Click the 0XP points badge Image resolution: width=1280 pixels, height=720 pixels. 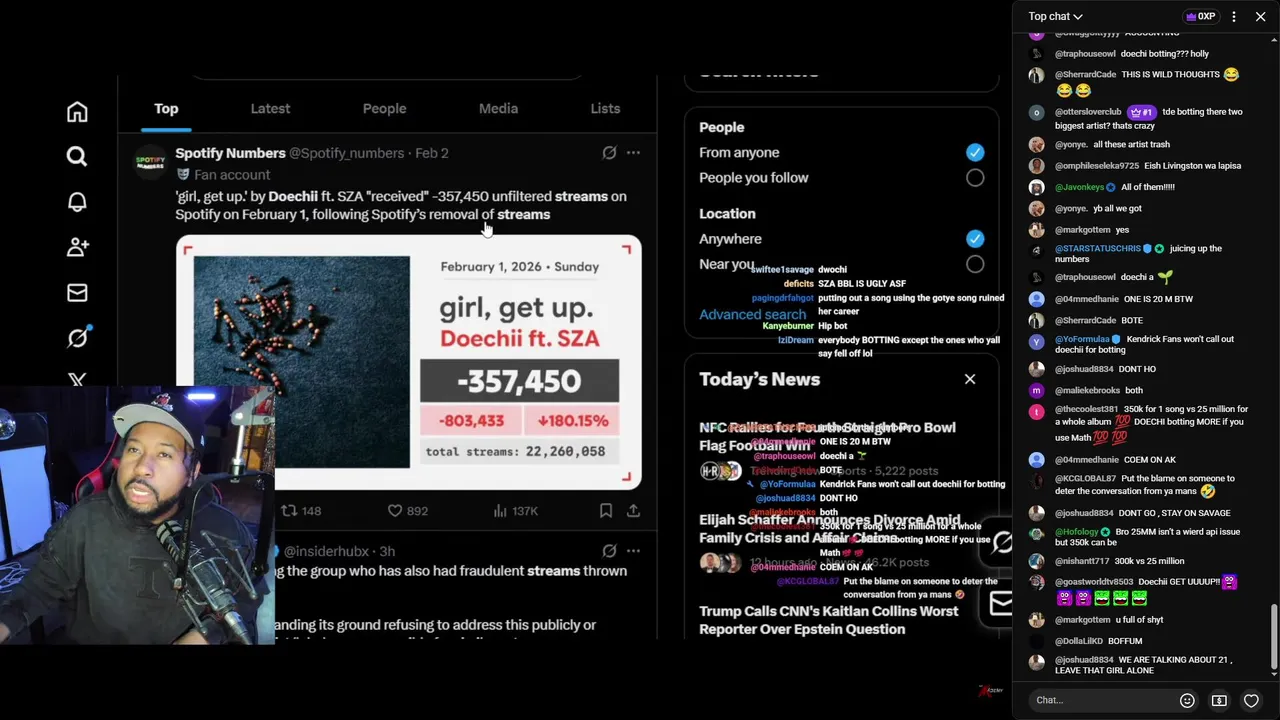(x=1200, y=16)
